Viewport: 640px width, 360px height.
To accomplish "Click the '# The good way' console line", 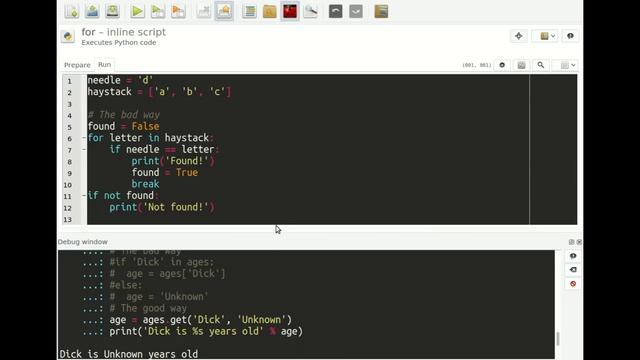I will [x=148, y=308].
